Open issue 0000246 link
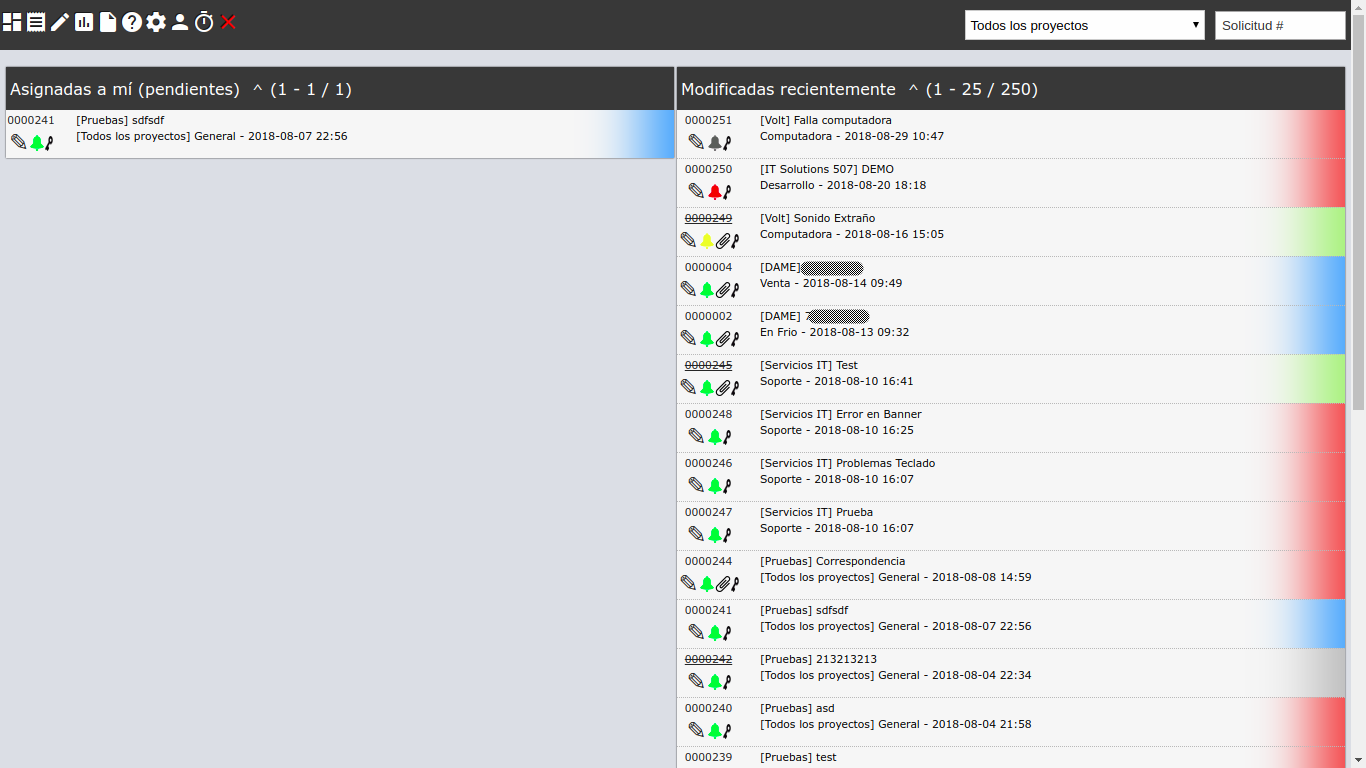1366x768 pixels. click(708, 463)
